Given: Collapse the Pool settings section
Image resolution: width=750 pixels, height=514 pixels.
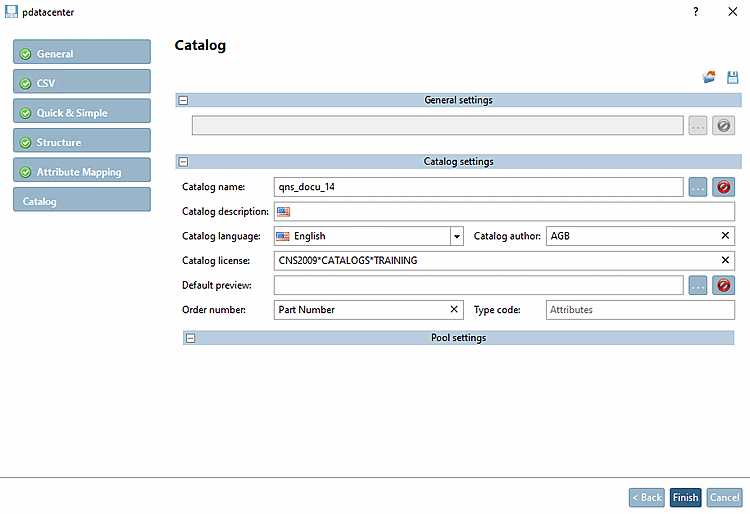Looking at the screenshot, I should [190, 338].
